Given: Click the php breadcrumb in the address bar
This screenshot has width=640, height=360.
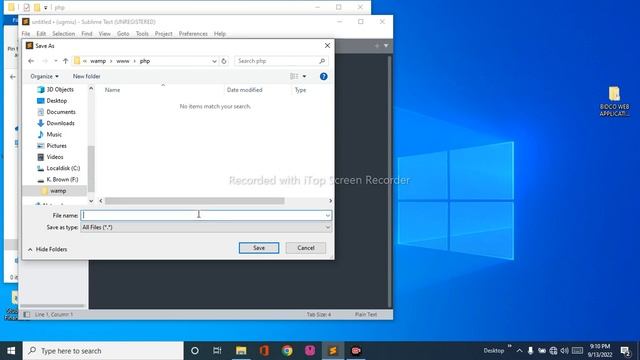Looking at the screenshot, I should click(x=145, y=61).
